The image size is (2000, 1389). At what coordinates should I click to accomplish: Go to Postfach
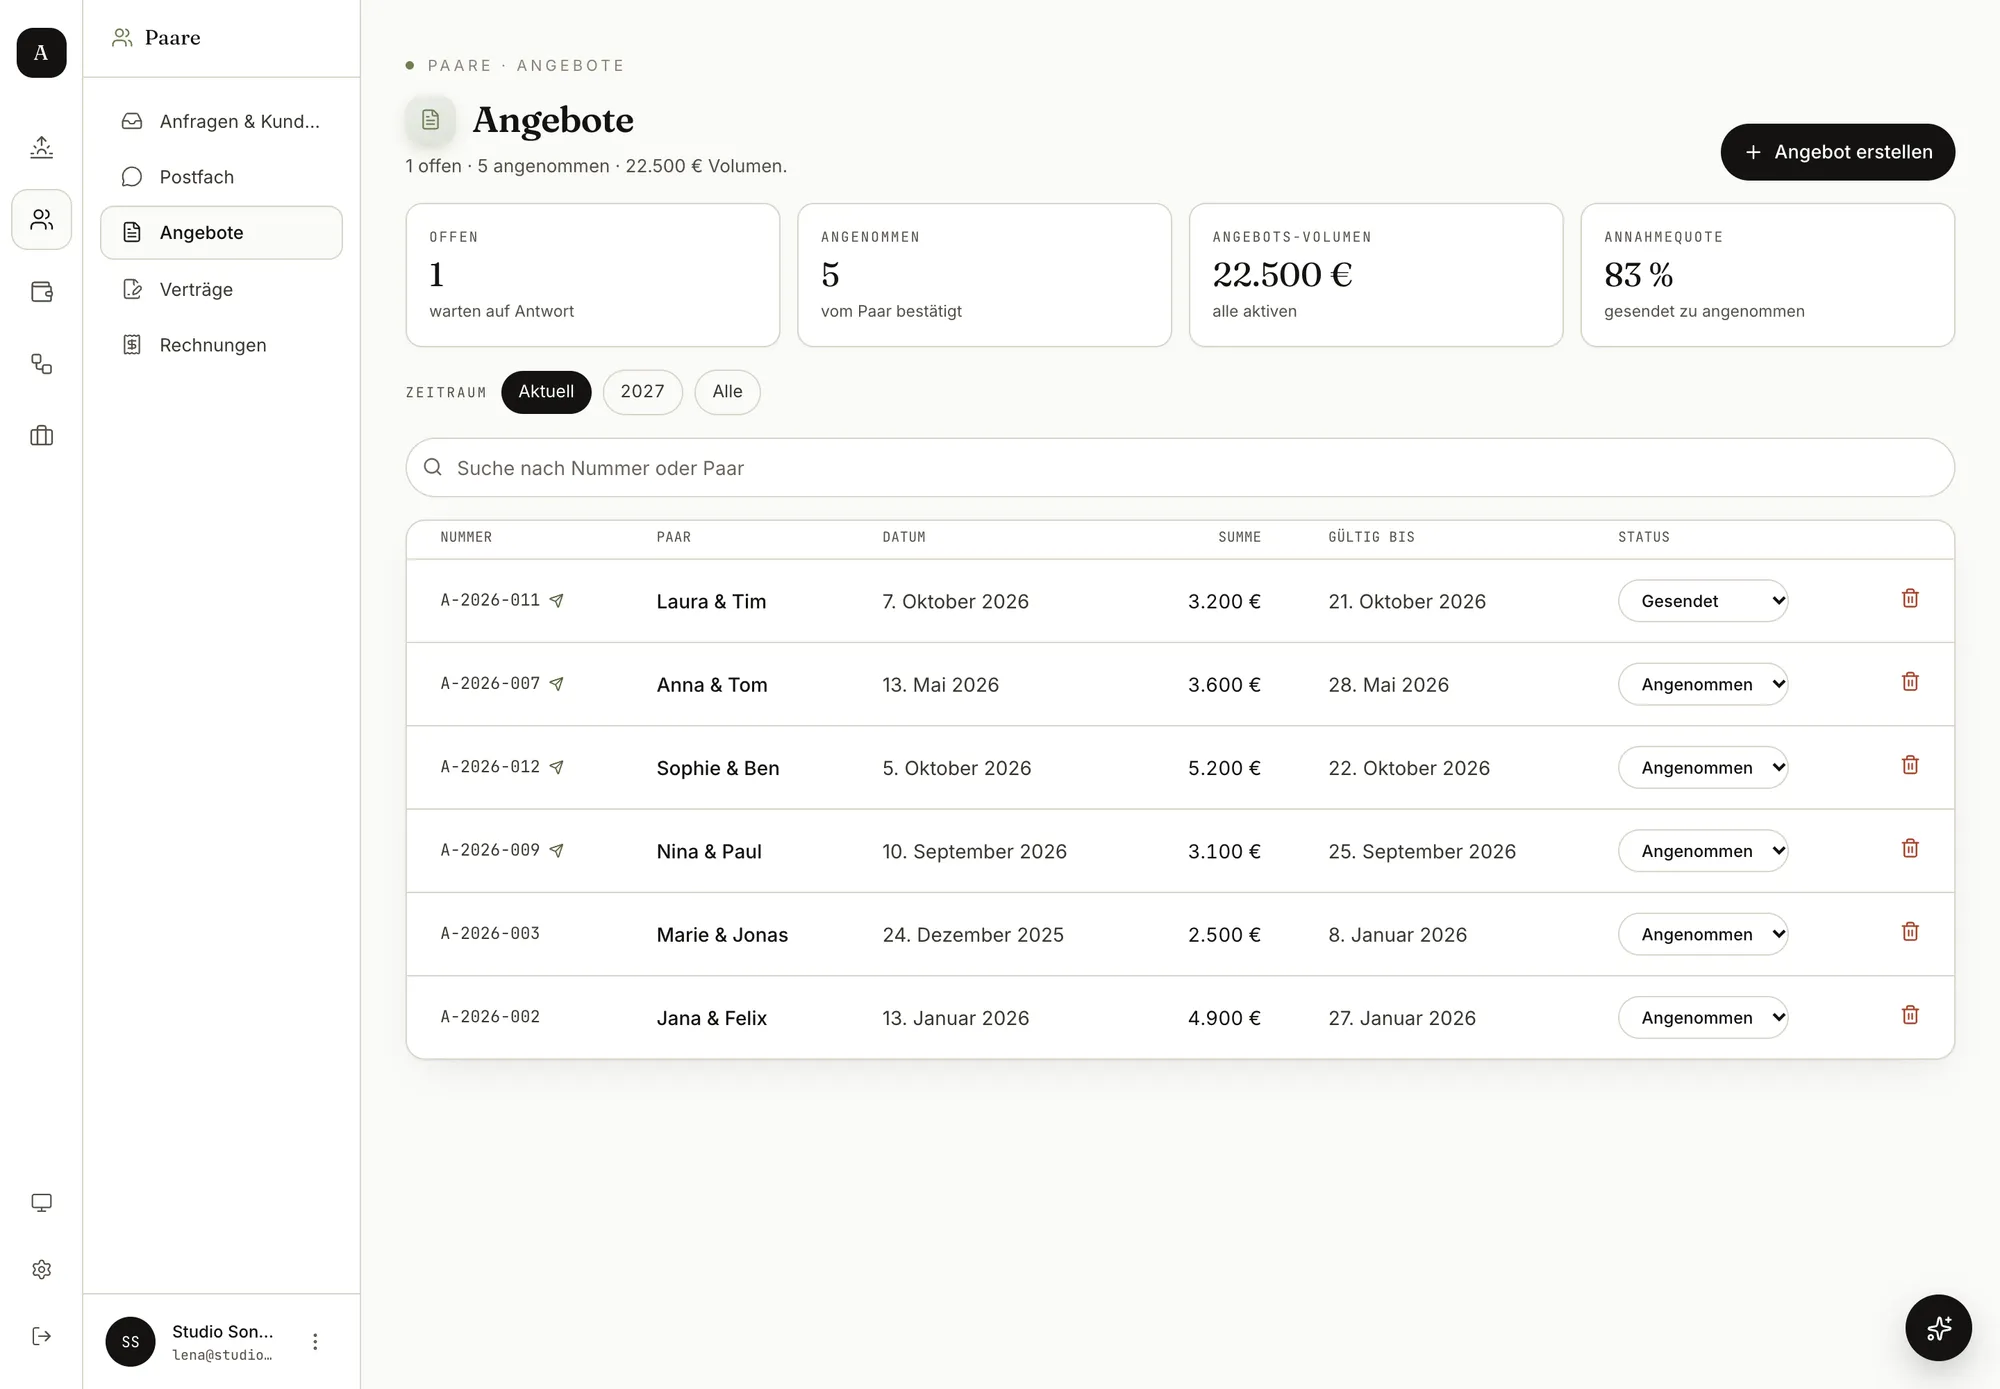pyautogui.click(x=221, y=177)
